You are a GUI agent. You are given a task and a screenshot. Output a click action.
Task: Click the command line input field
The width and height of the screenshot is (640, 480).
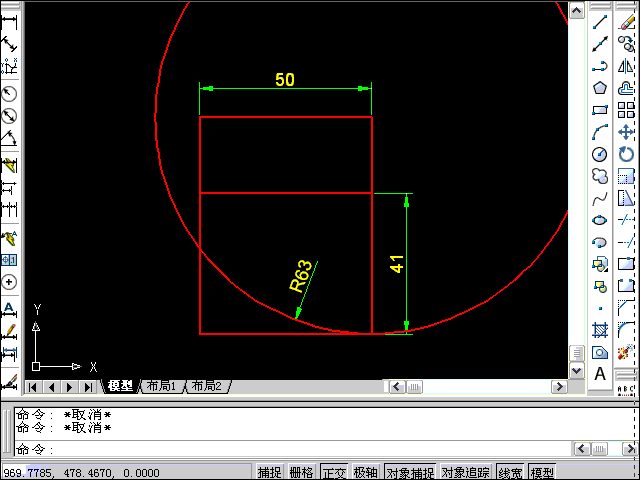[x=294, y=449]
